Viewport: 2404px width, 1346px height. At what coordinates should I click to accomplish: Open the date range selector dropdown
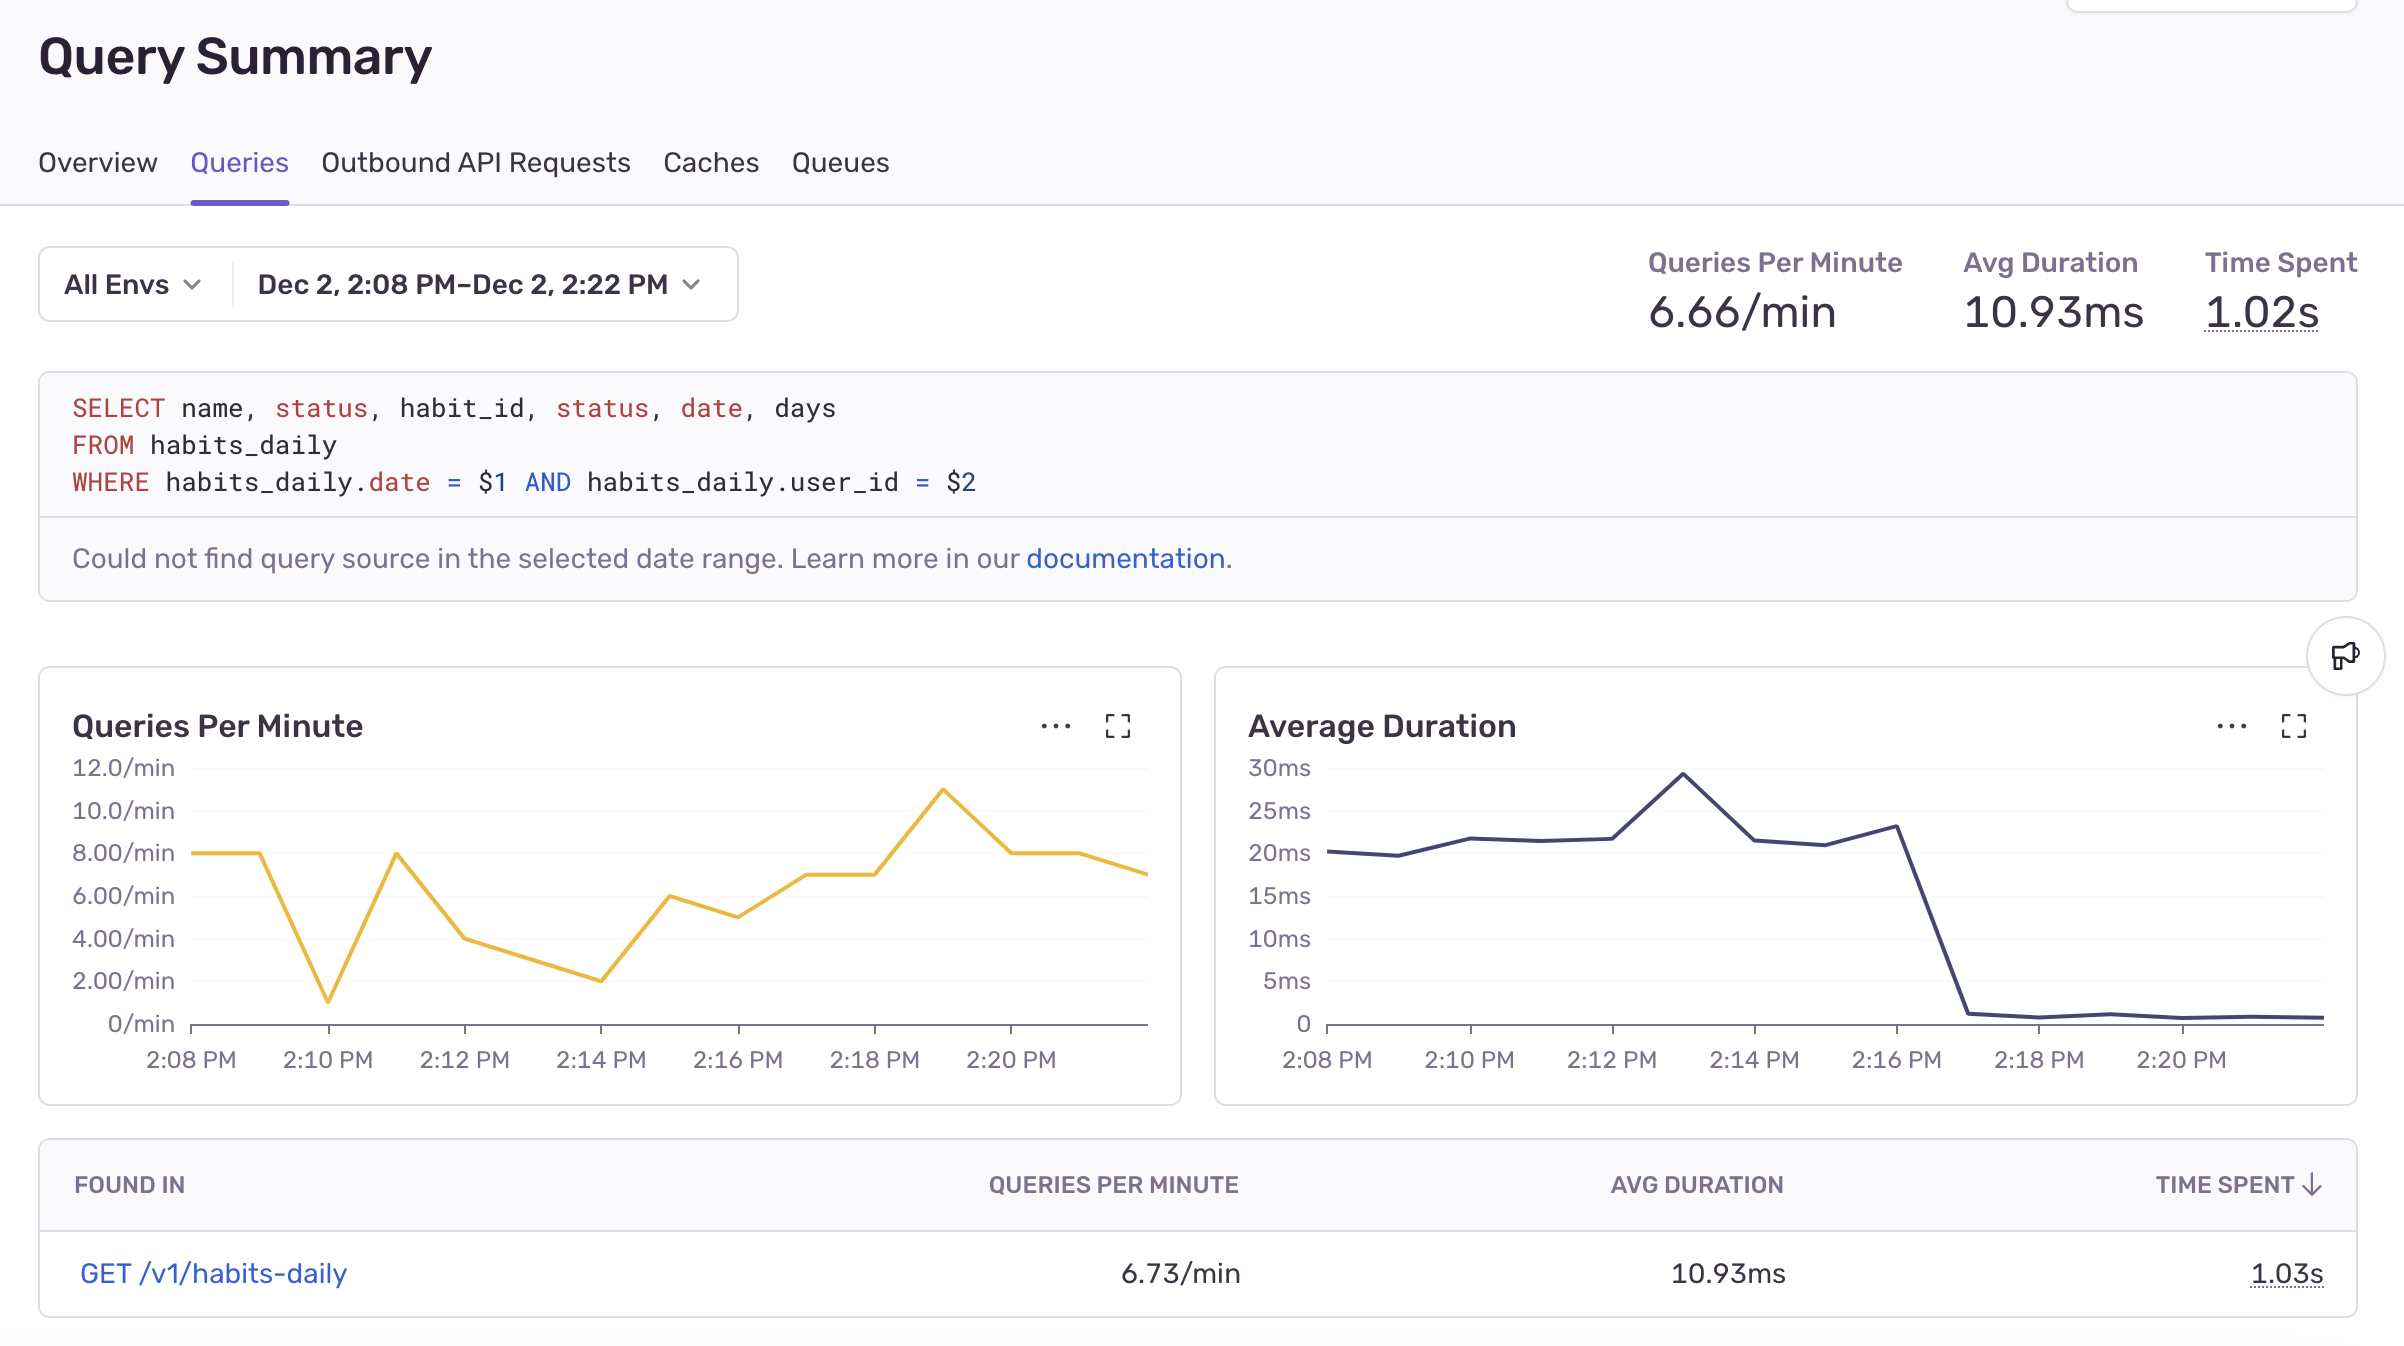tap(479, 285)
